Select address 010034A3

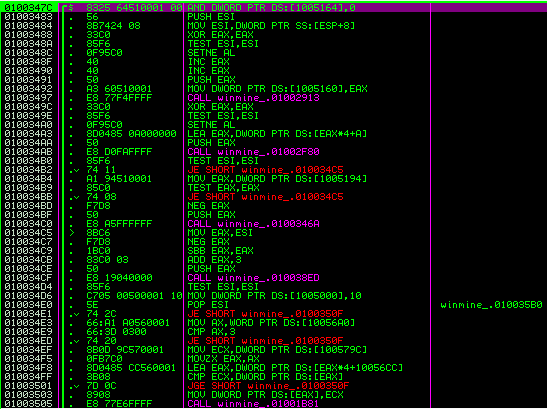(x=29, y=134)
